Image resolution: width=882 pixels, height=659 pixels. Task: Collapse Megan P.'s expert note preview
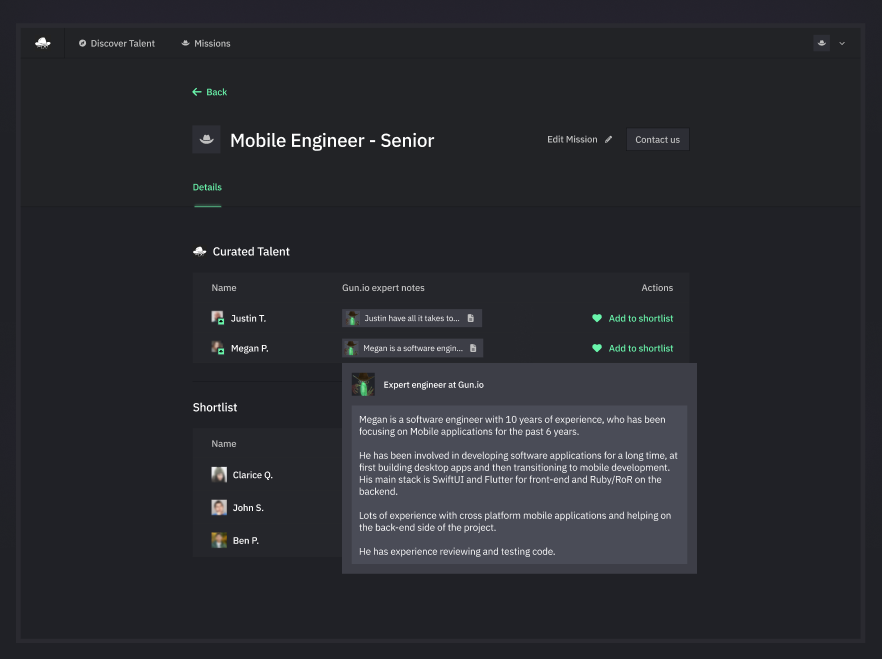pyautogui.click(x=413, y=349)
